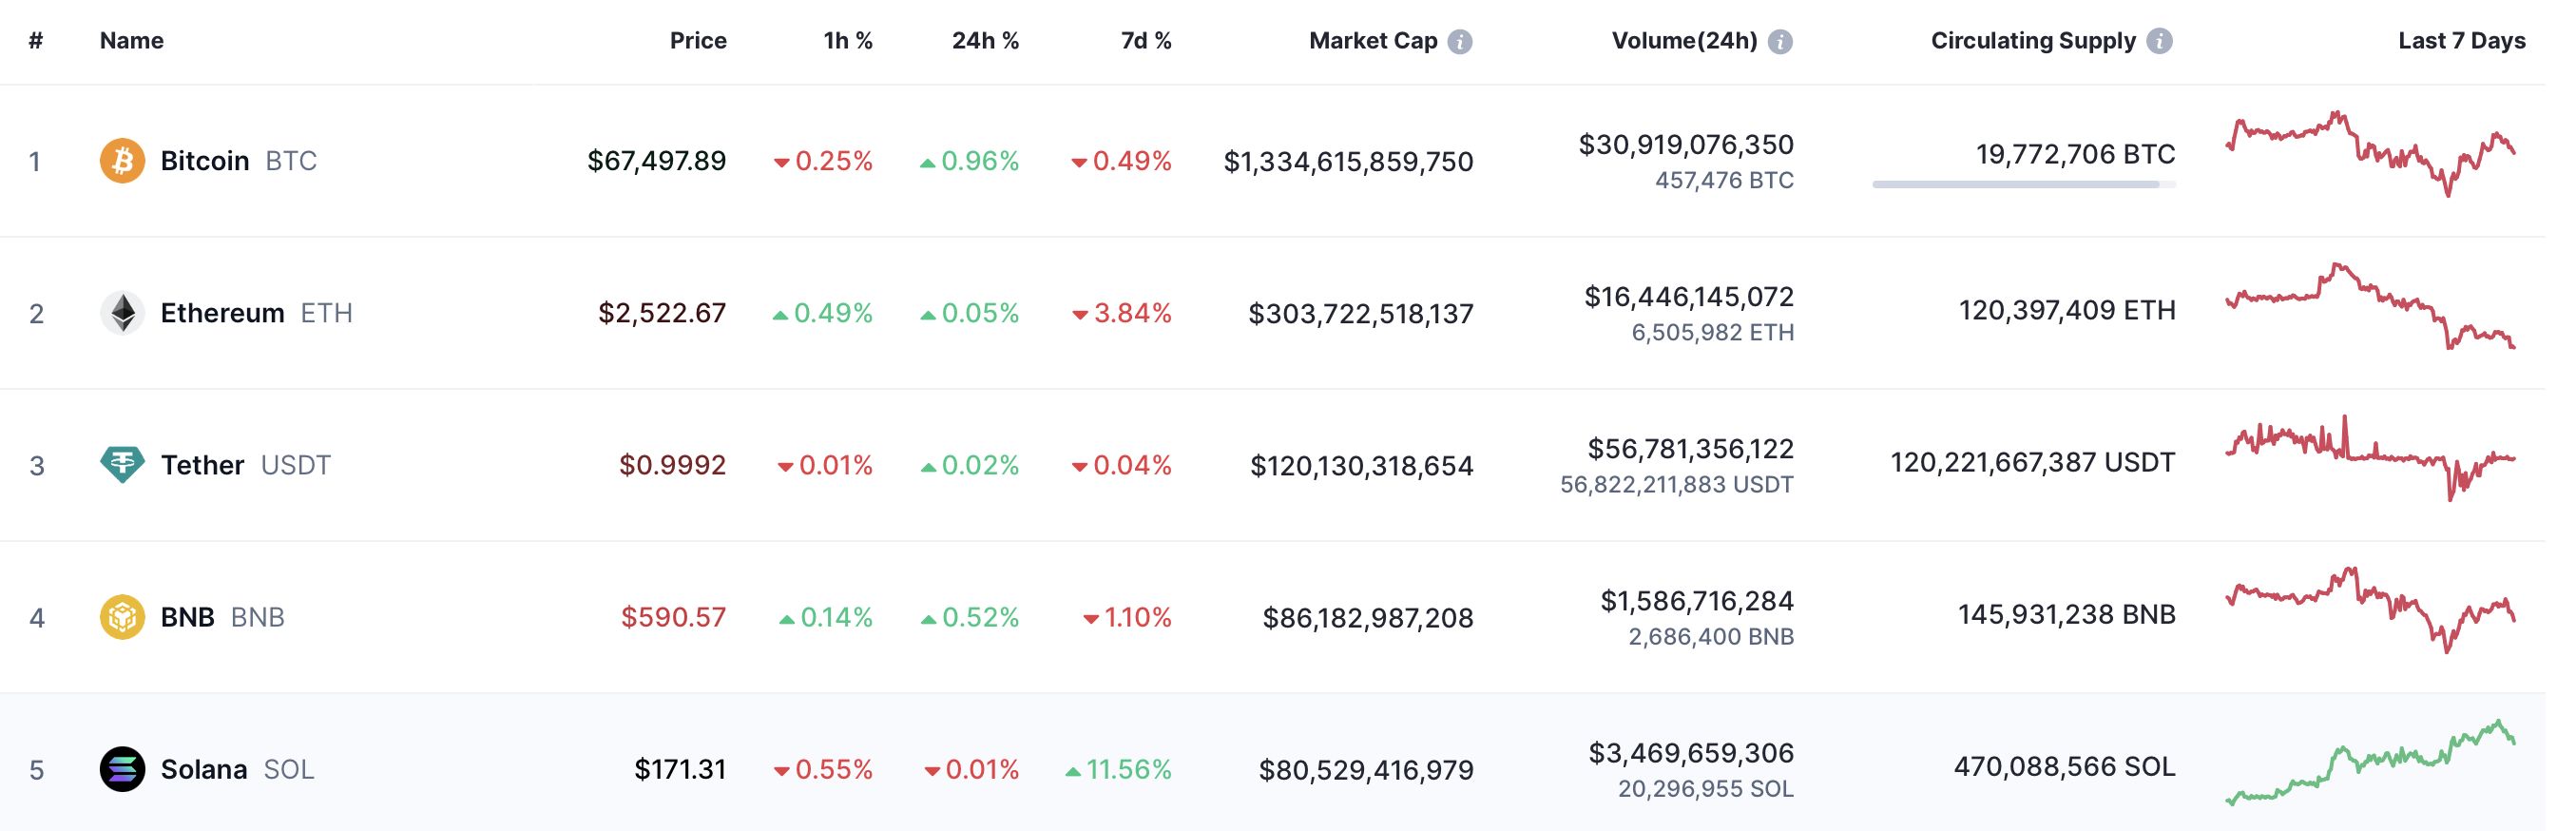The height and width of the screenshot is (831, 2576).
Task: Sort by the 1h % column header
Action: [847, 41]
